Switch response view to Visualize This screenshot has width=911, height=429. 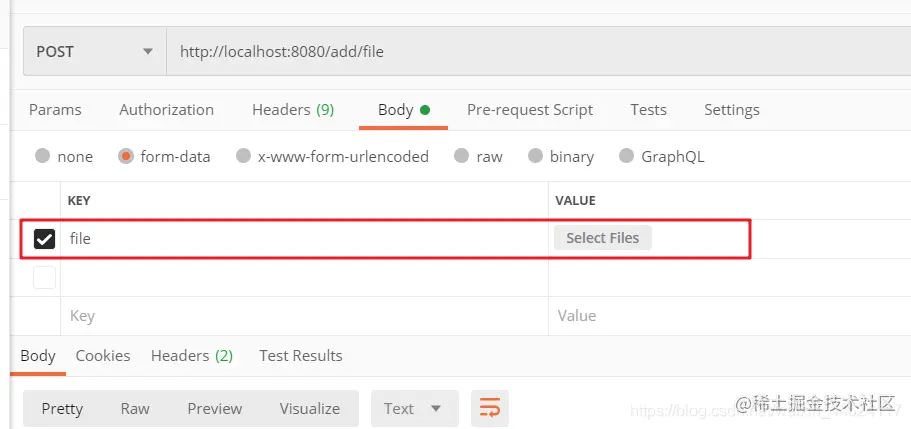point(310,409)
